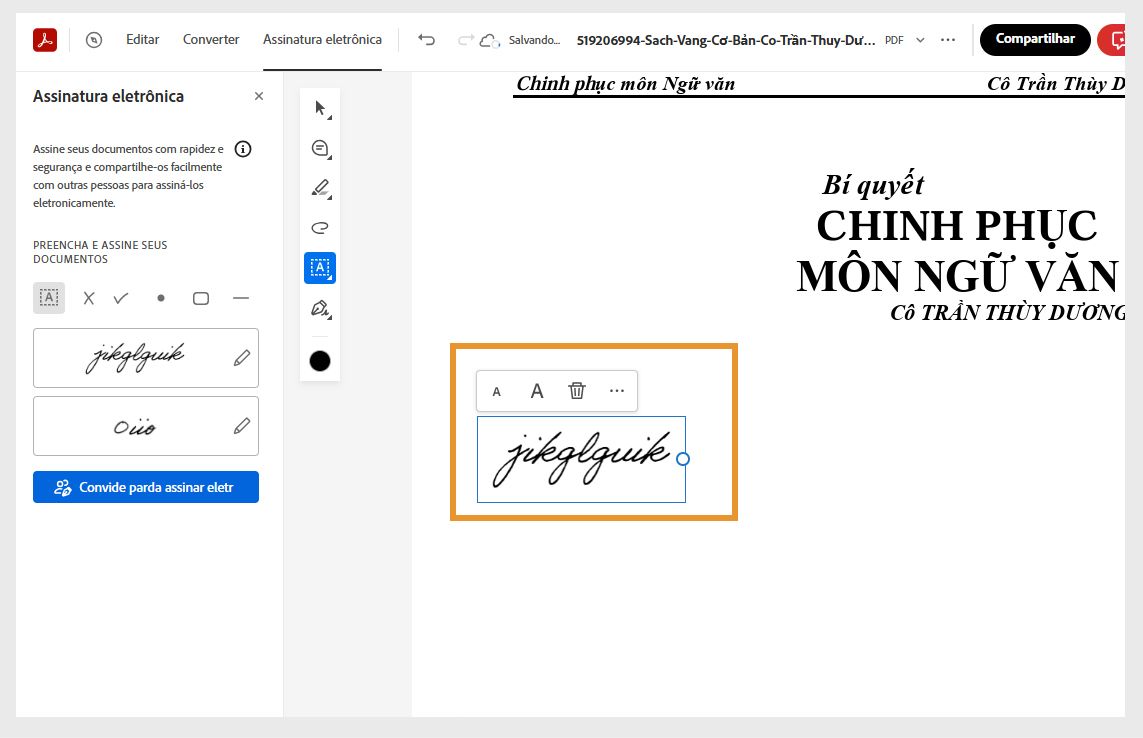Screen dimensions: 1143x738
Task: Click the Adobe Acrobat home logo
Action: click(x=45, y=39)
